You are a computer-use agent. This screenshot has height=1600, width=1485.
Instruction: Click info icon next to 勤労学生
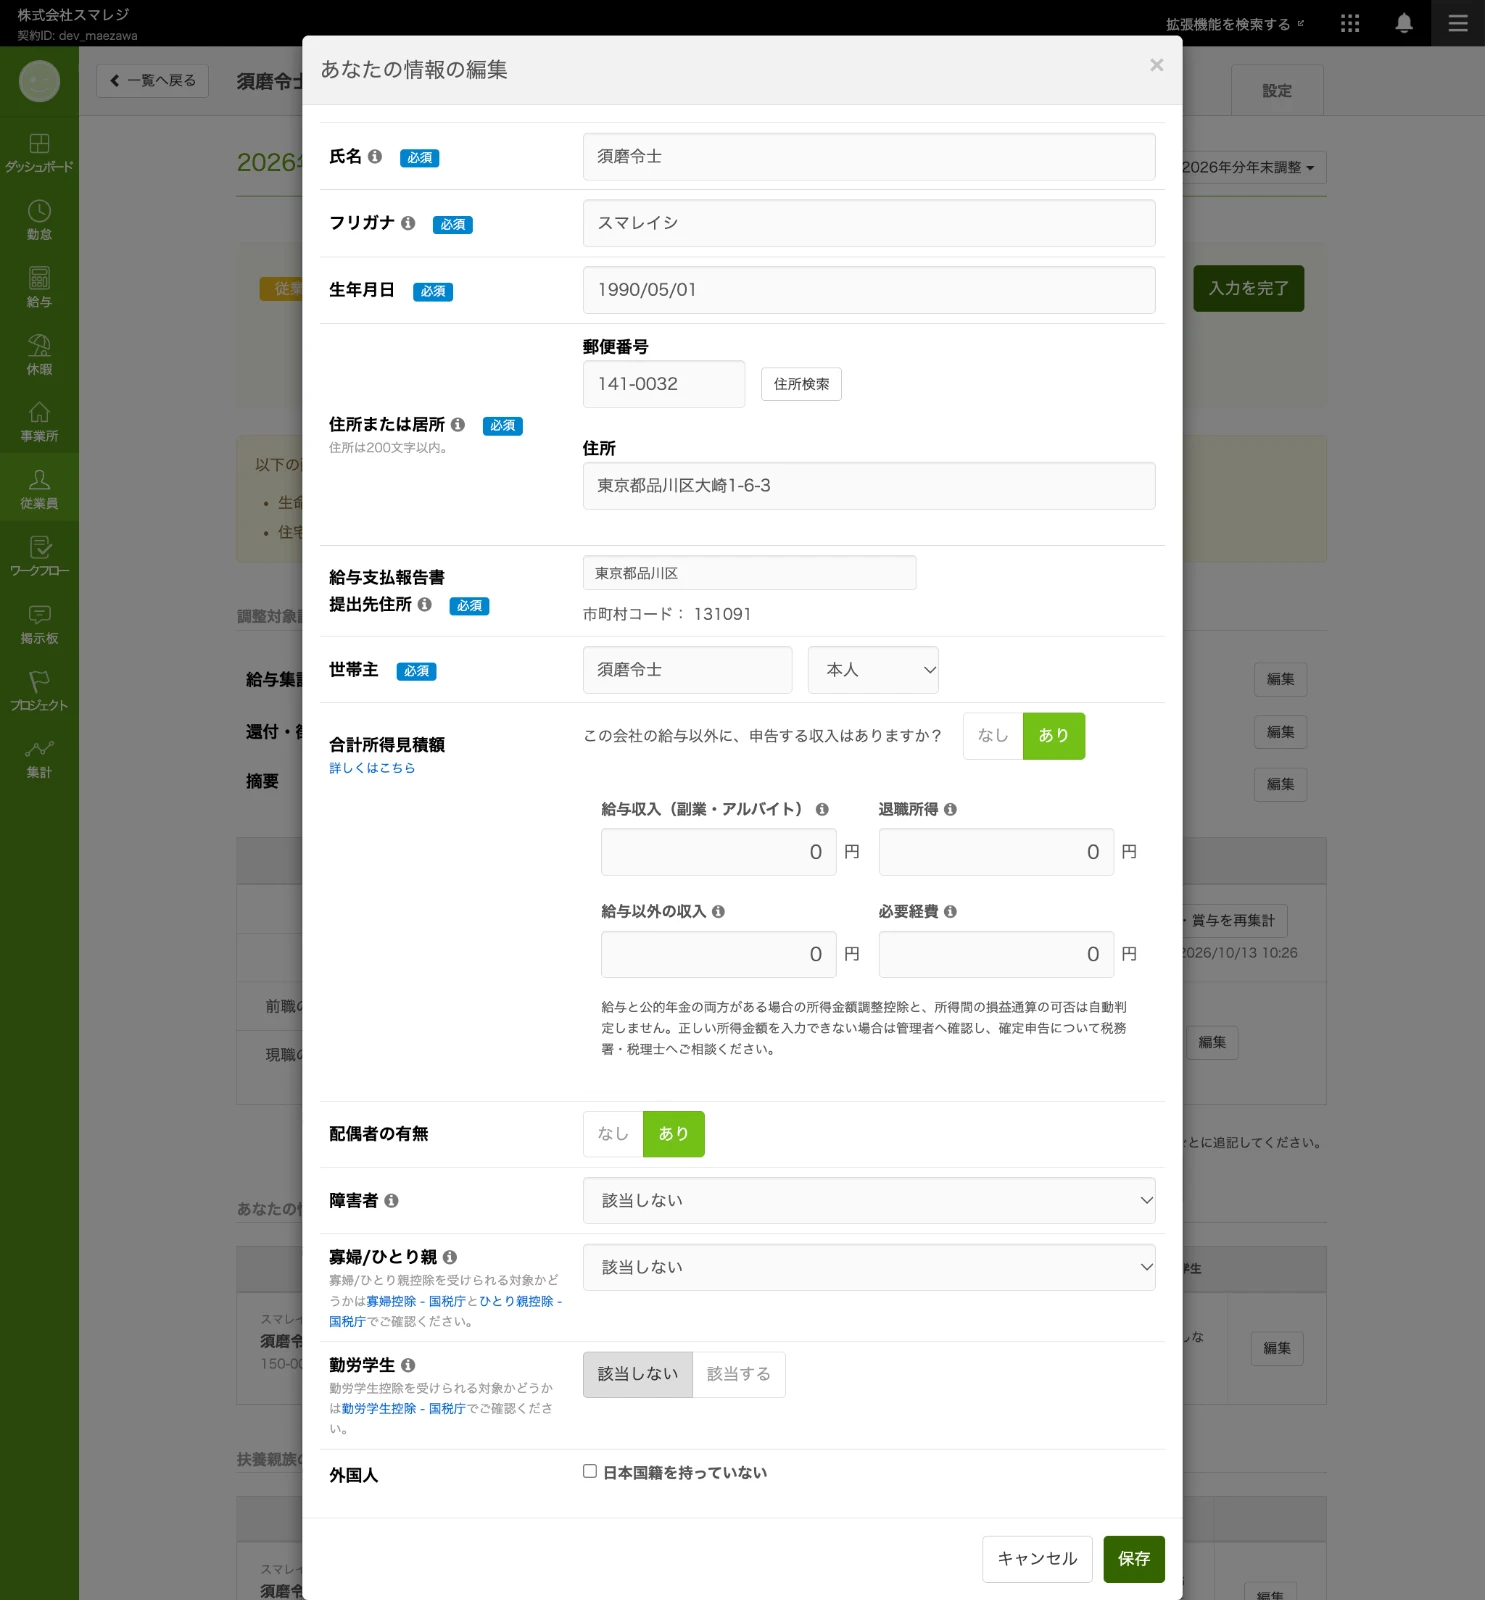pyautogui.click(x=408, y=1365)
